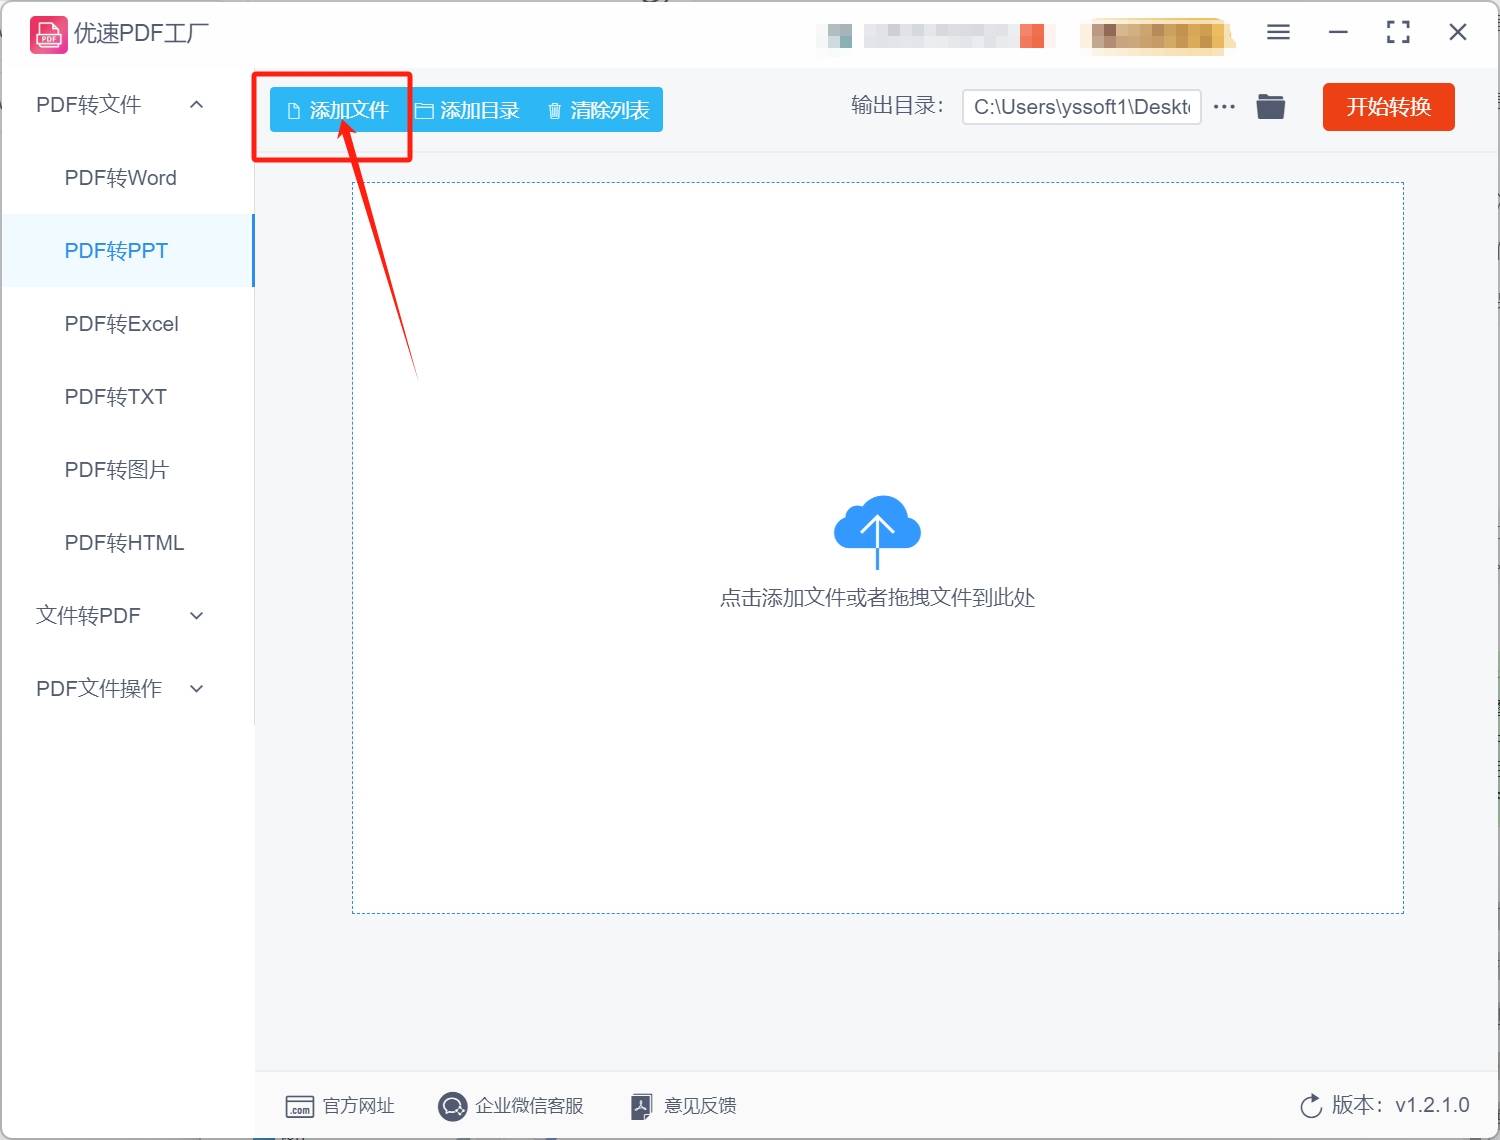1500x1140 pixels.
Task: Click the 意见反馈 feedback icon
Action: (641, 1106)
